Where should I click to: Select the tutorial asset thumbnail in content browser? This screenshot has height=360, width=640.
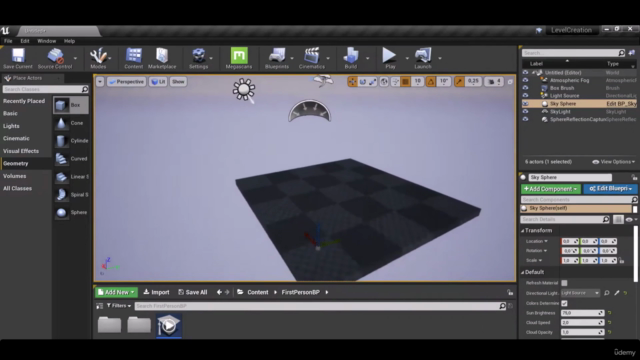pyautogui.click(x=169, y=326)
